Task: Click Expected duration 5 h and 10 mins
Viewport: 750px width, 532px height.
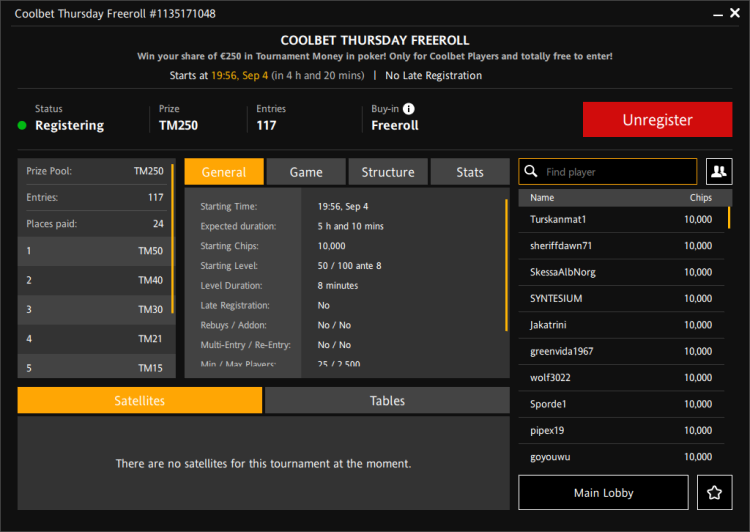Action: click(351, 226)
